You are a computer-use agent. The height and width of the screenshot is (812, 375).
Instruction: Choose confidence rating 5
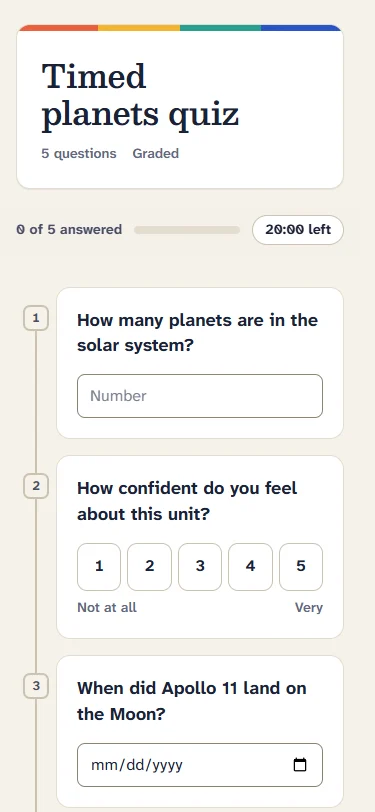tap(301, 567)
